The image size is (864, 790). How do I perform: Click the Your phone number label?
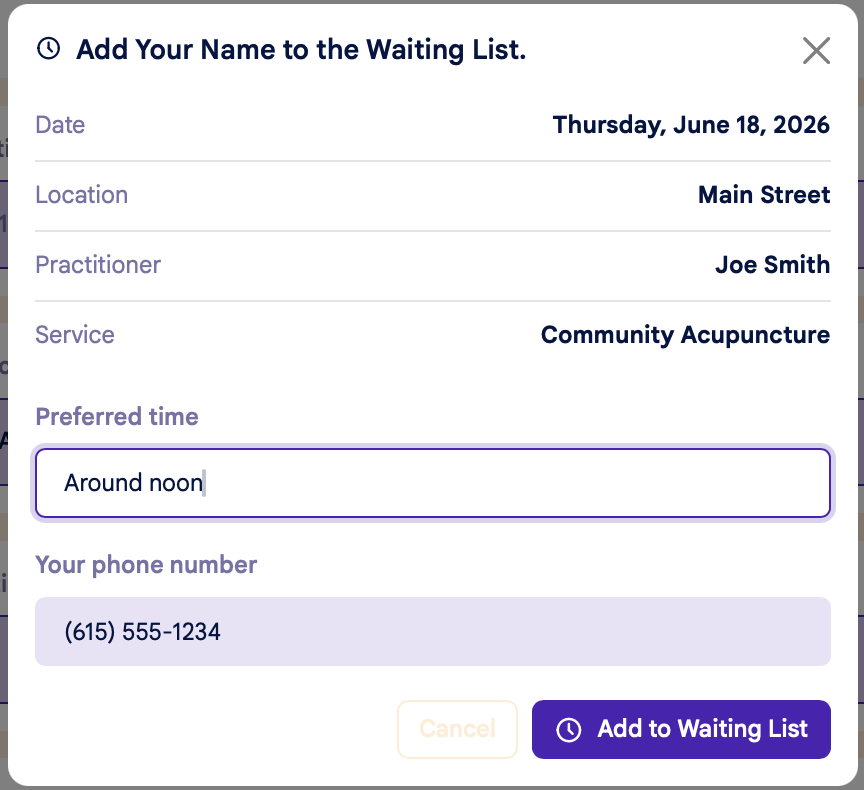(146, 565)
